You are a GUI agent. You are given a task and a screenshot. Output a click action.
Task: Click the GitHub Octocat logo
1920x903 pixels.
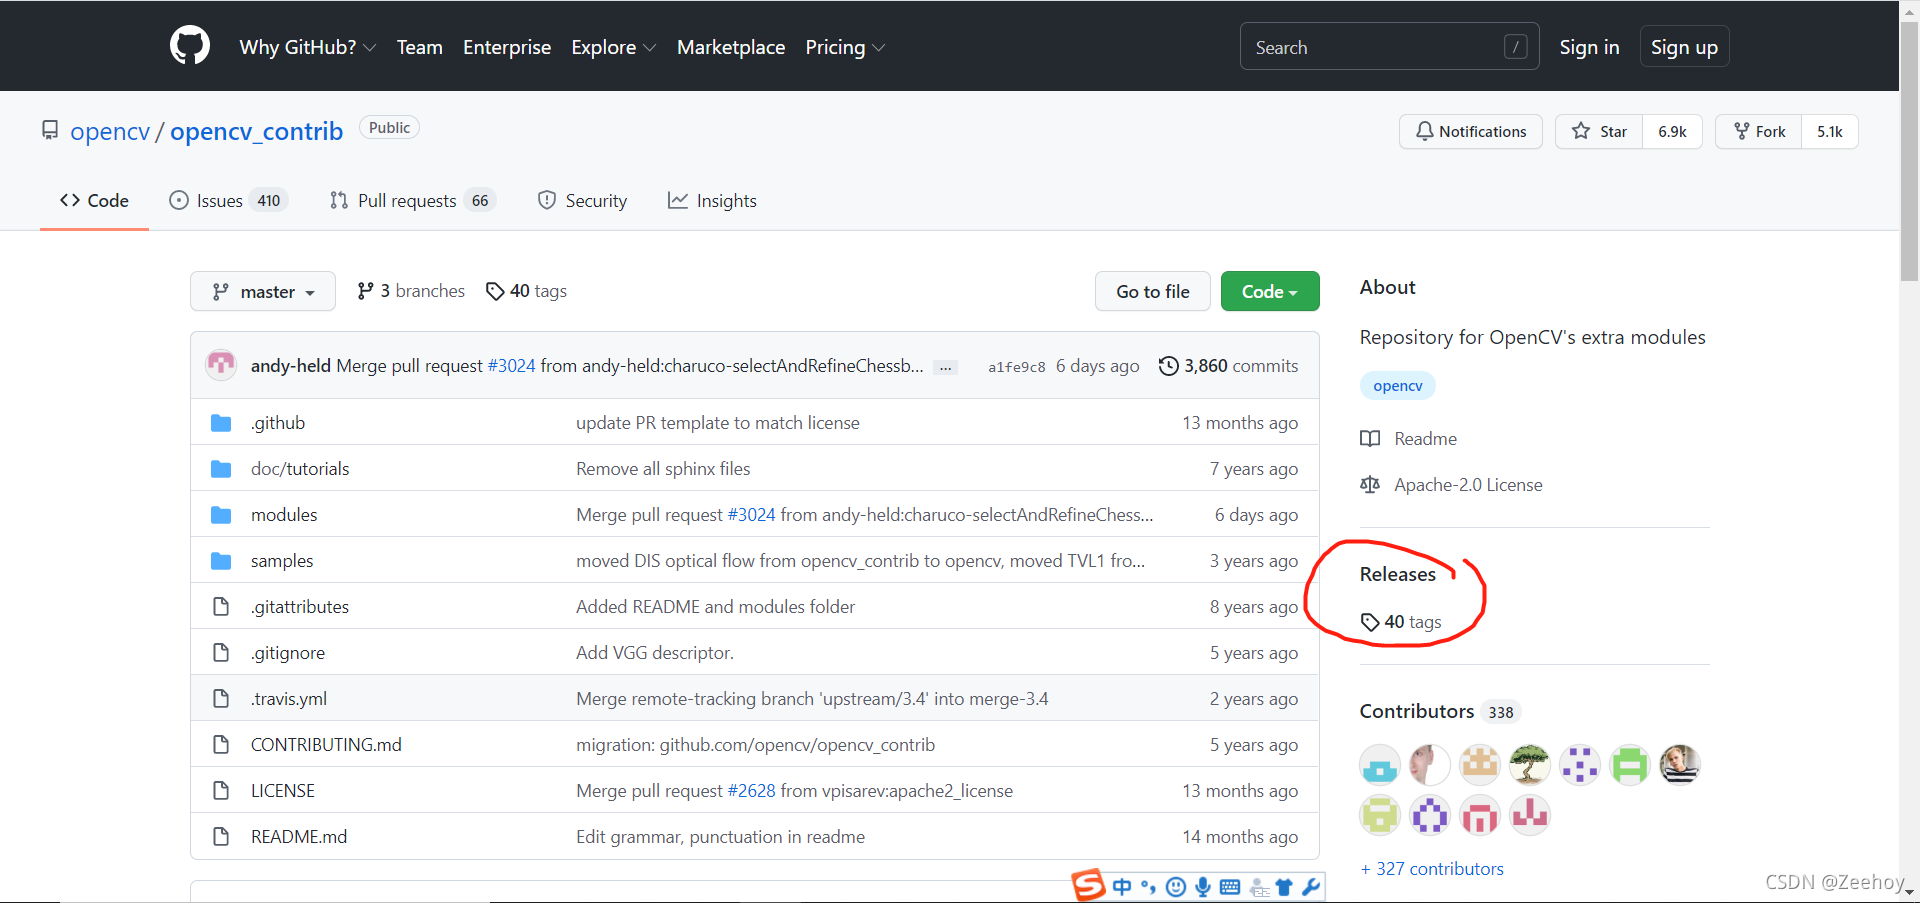(190, 46)
